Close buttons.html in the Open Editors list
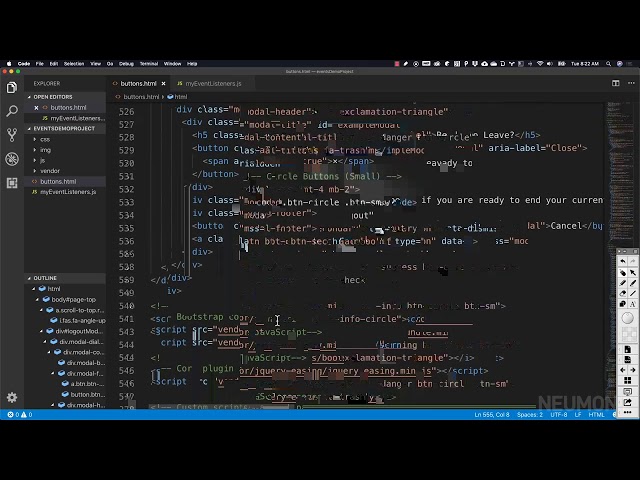The height and width of the screenshot is (480, 640). [x=36, y=108]
